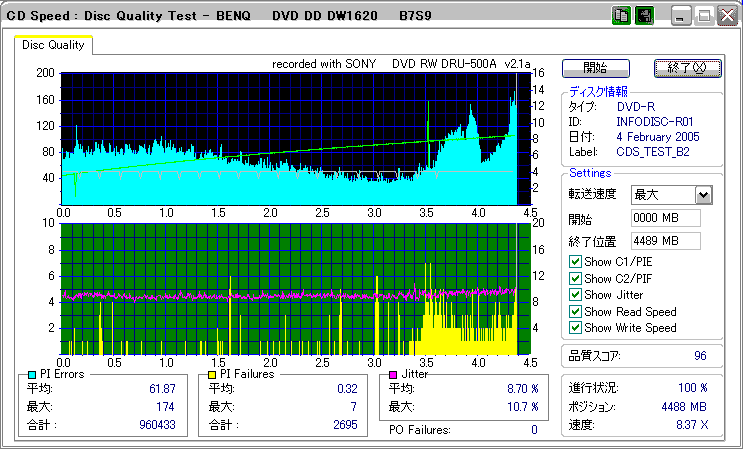Toggle the Show C1/PIE checkbox
The height and width of the screenshot is (449, 743).
click(575, 262)
